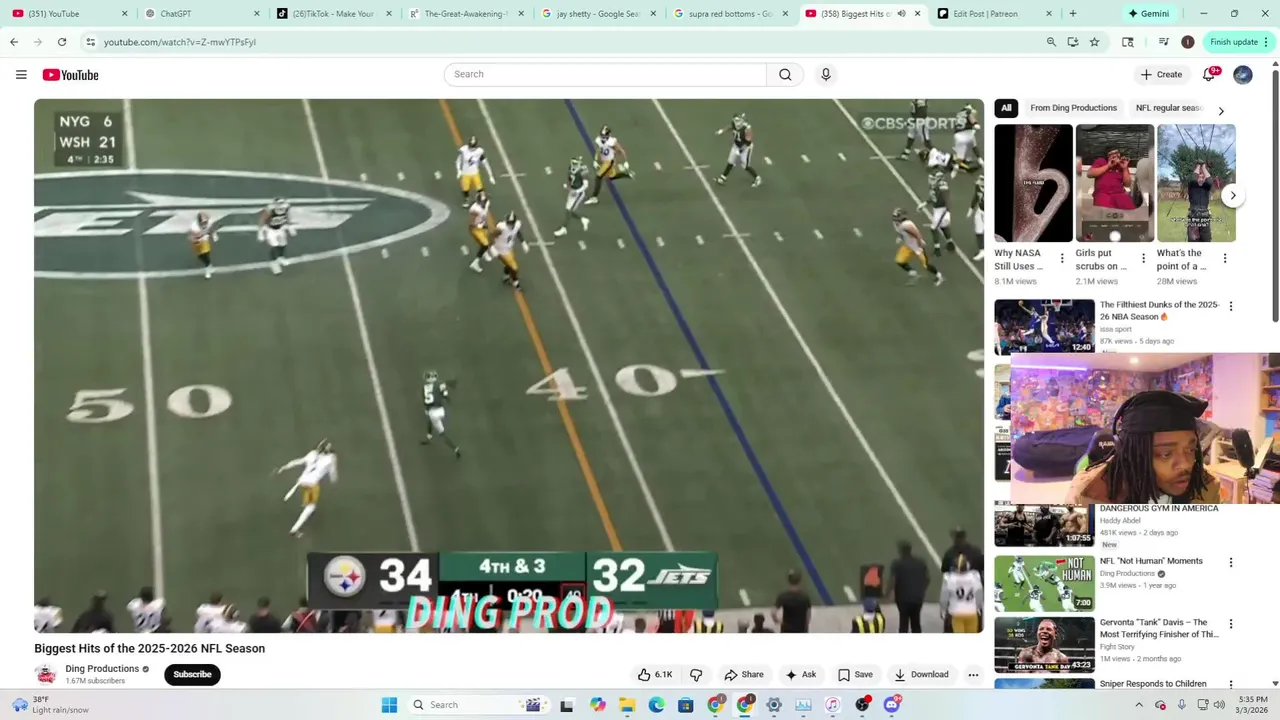The width and height of the screenshot is (1280, 720).
Task: Download the video
Action: tap(921, 675)
